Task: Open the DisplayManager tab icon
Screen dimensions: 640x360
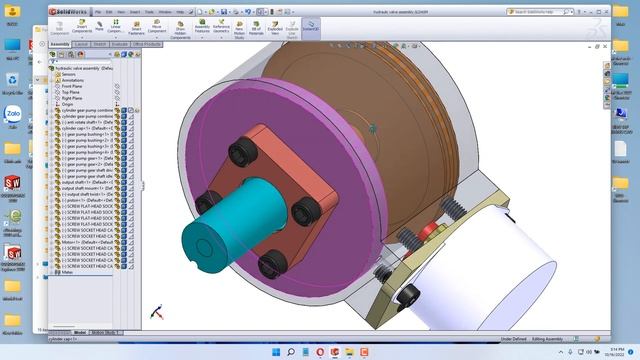Action: [81, 54]
